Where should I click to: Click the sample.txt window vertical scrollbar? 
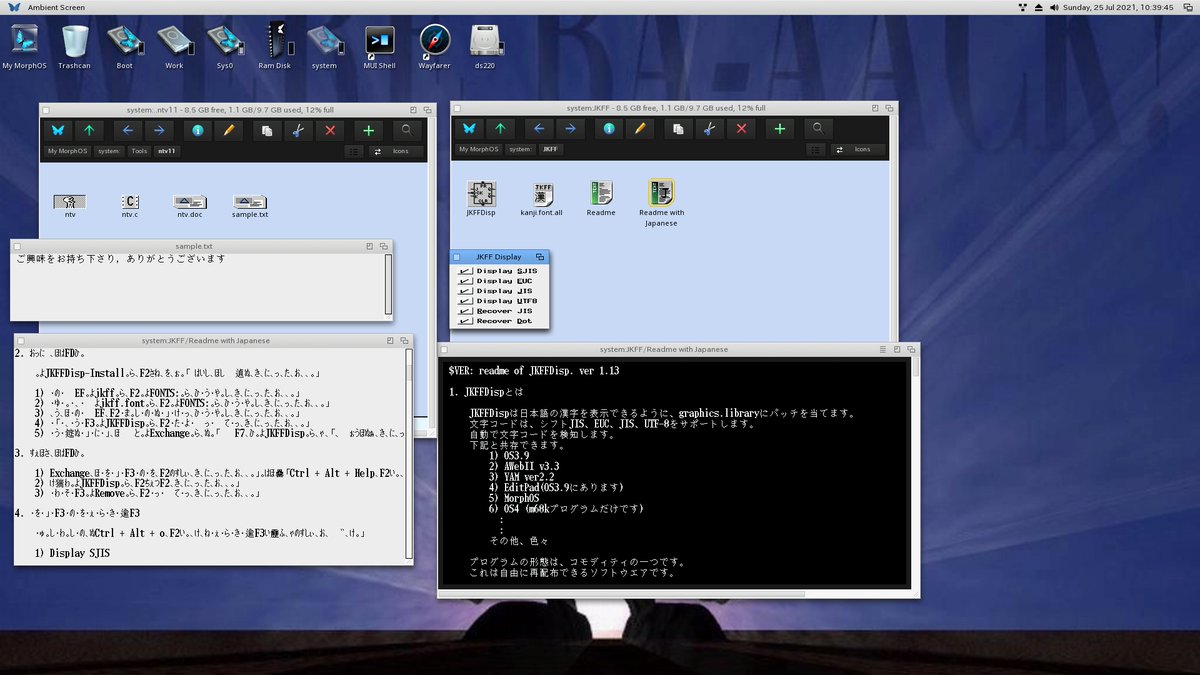pyautogui.click(x=388, y=283)
